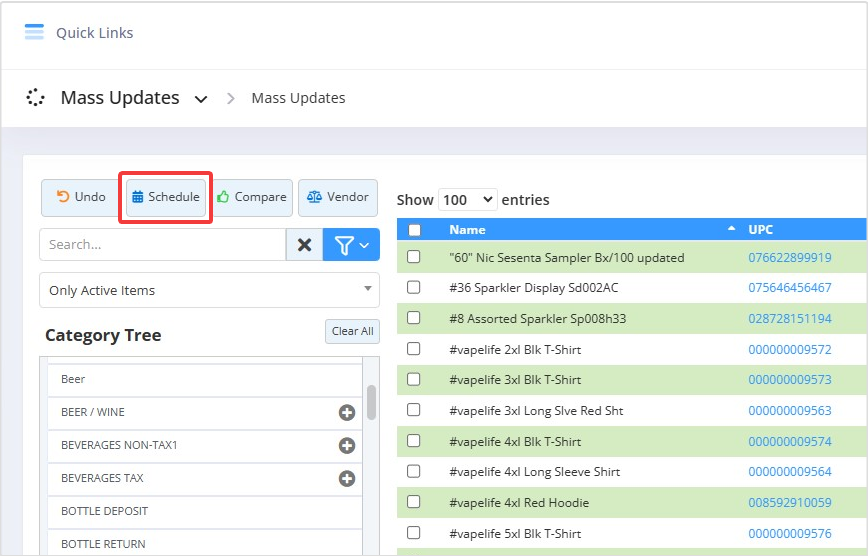868x556 pixels.
Task: Toggle the select-all checkbox in header
Action: point(414,230)
